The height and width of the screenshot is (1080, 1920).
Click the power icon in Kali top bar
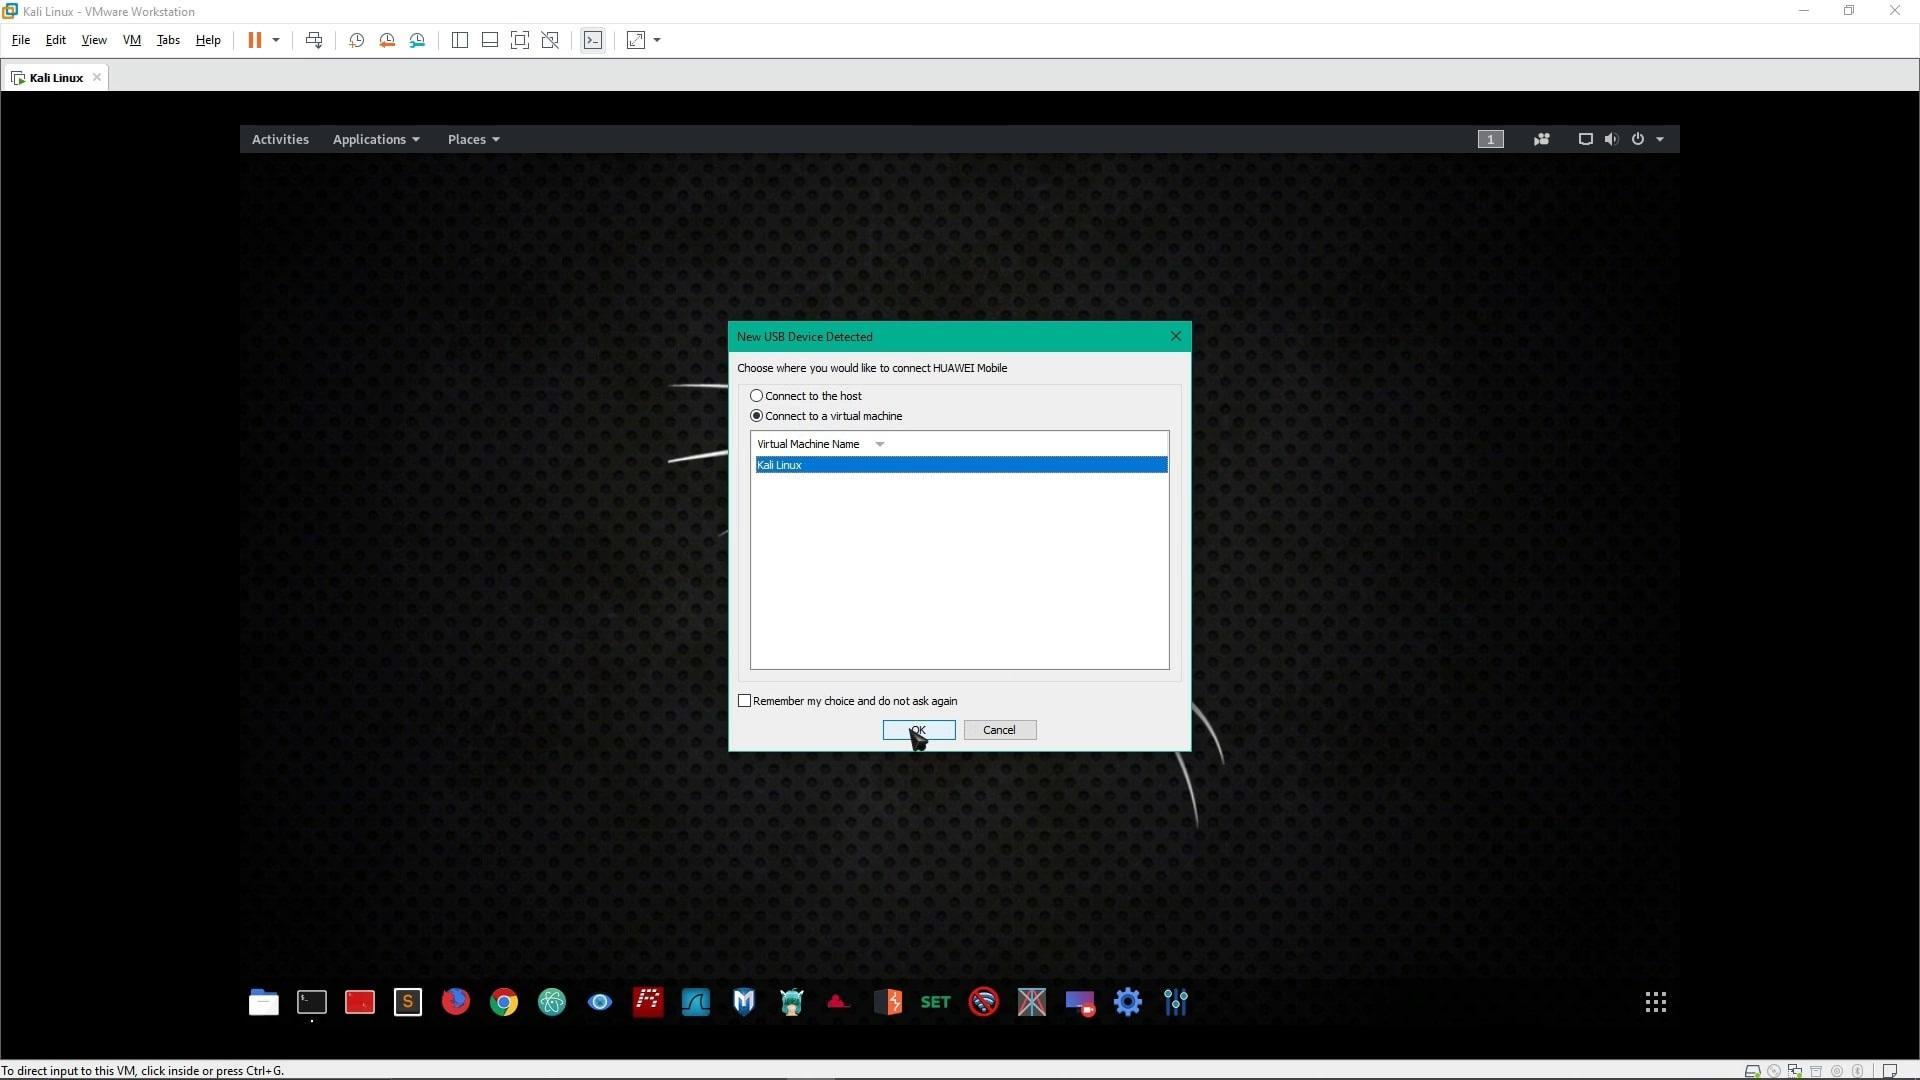click(1638, 139)
